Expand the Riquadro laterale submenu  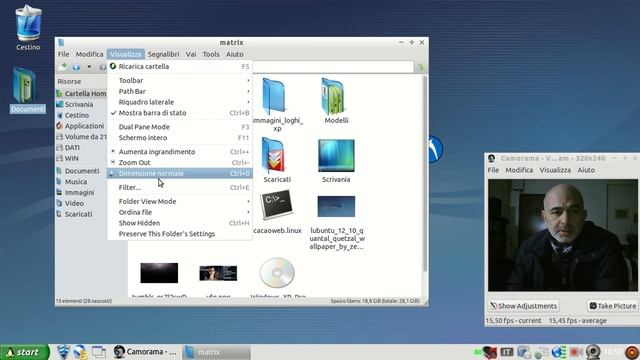tap(180, 102)
